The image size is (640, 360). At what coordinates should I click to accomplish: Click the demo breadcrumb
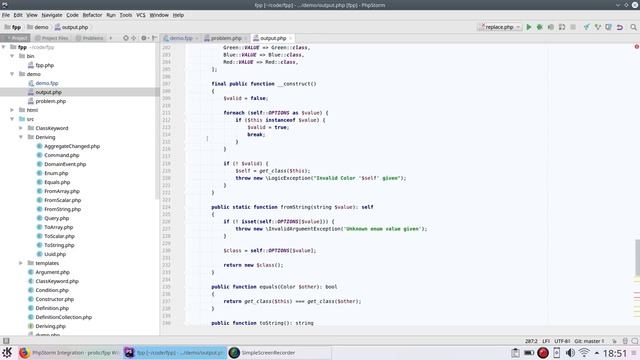pos(38,27)
